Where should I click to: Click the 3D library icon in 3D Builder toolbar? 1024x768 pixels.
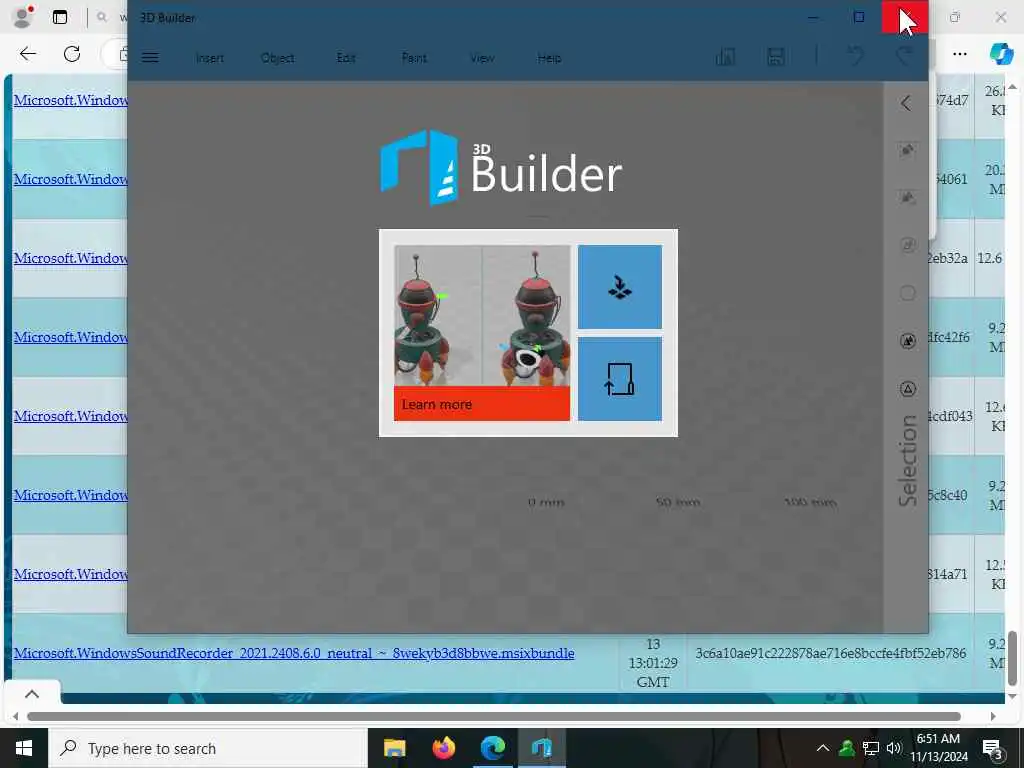725,57
